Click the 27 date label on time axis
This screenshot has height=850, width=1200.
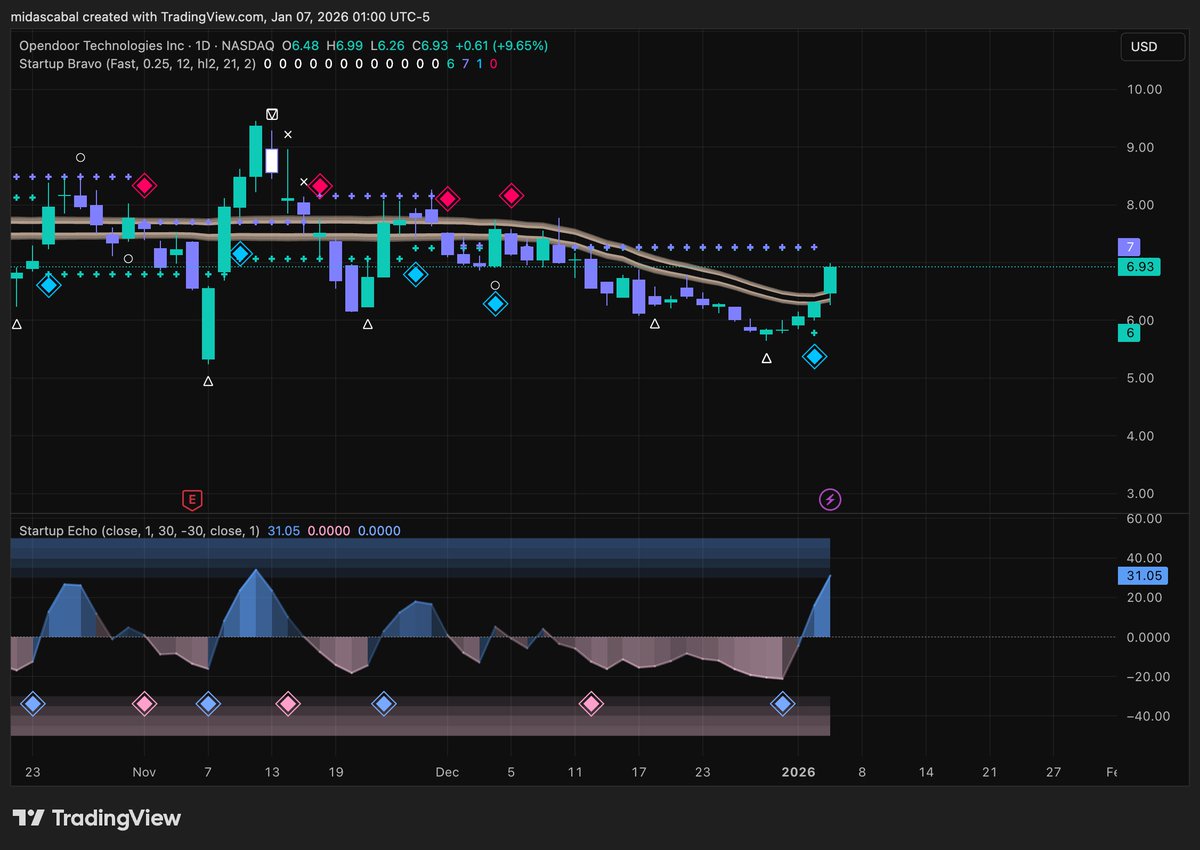(x=1053, y=773)
